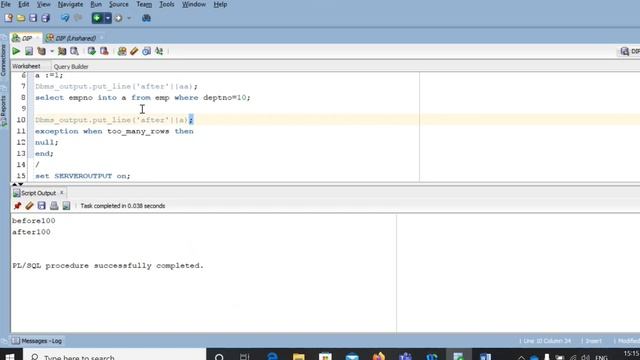Click the greyed Redo arrow icon
This screenshot has height=360, width=640.
coord(78,18)
